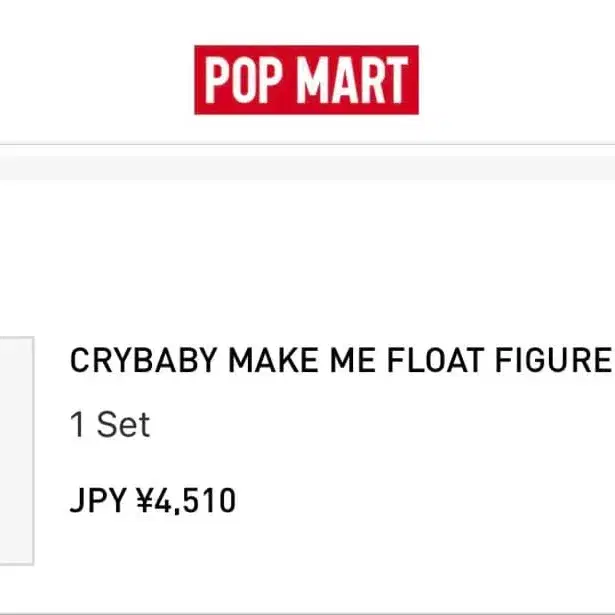Image resolution: width=615 pixels, height=615 pixels.
Task: Click the gray divider band below header
Action: (307, 168)
